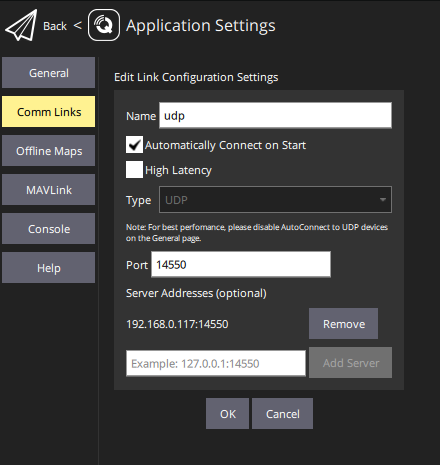The width and height of the screenshot is (440, 465).
Task: Remove server address 192.168.0.117:14550
Action: (344, 324)
